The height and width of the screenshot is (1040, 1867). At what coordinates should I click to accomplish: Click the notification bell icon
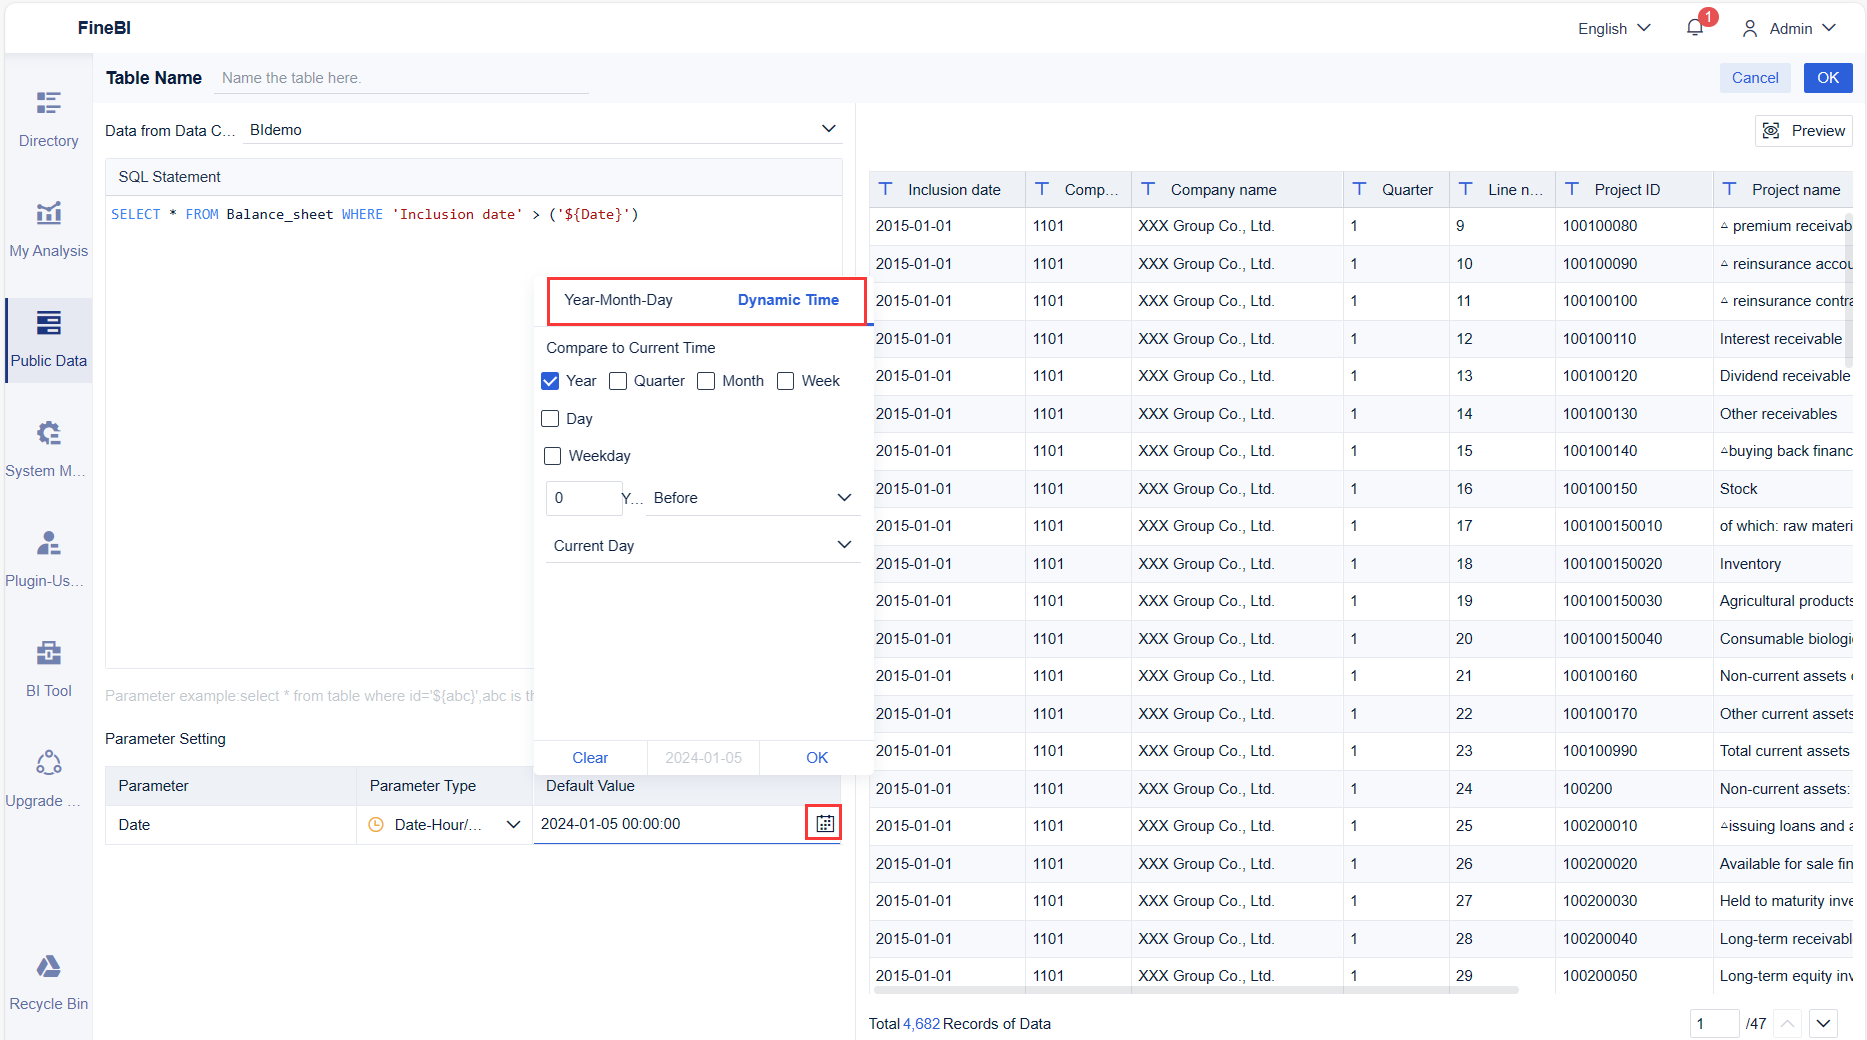[1694, 27]
